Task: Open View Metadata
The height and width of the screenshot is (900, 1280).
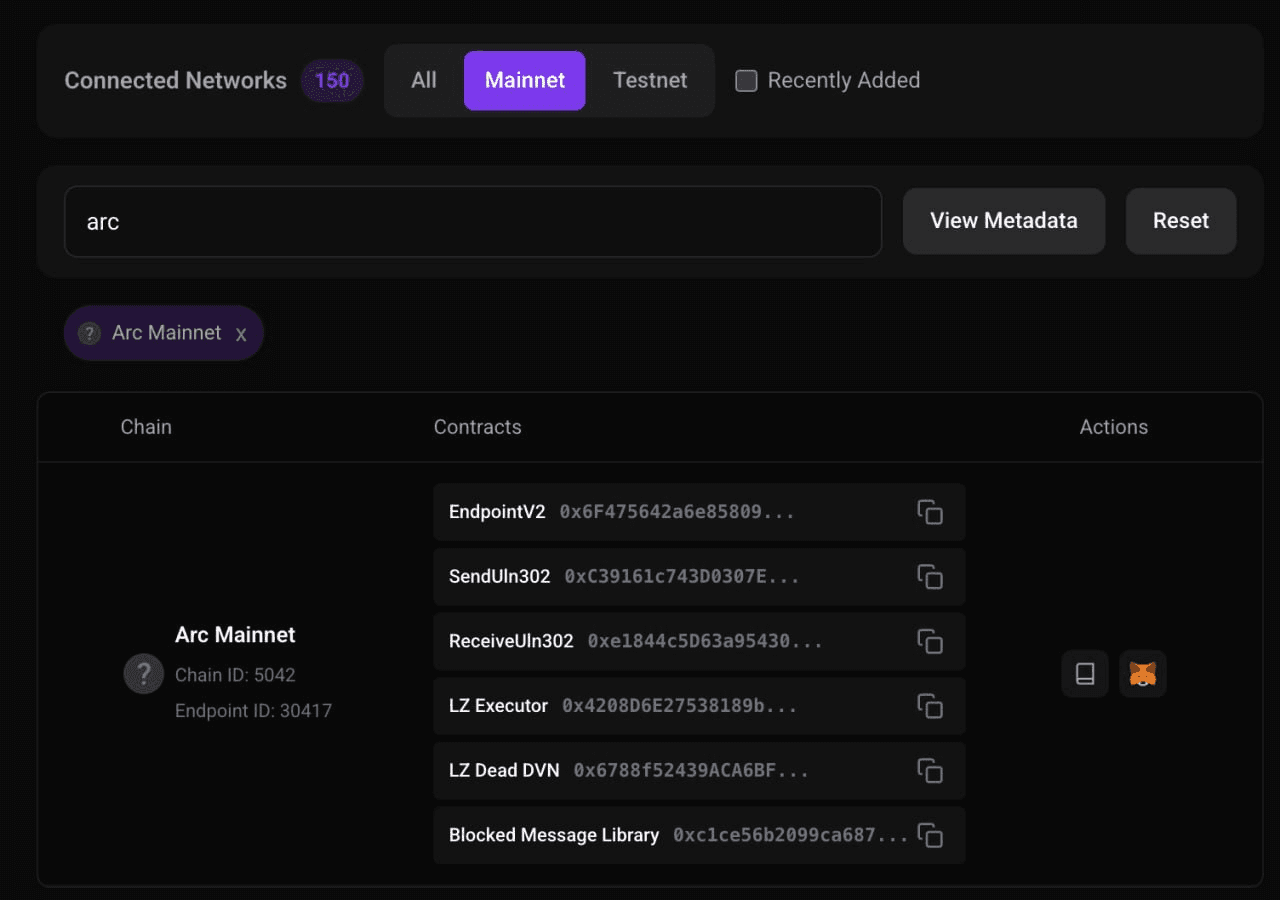Action: [1004, 221]
